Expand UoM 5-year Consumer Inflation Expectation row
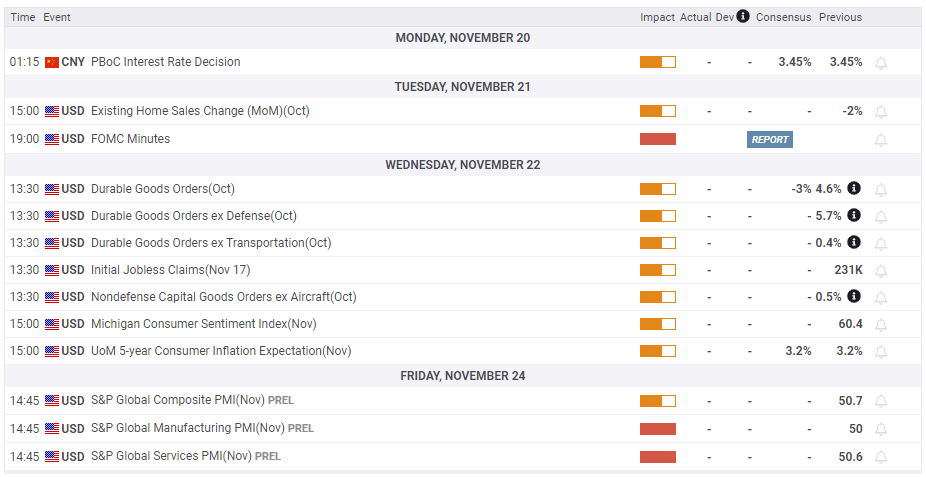This screenshot has height=477, width=926. 221,351
